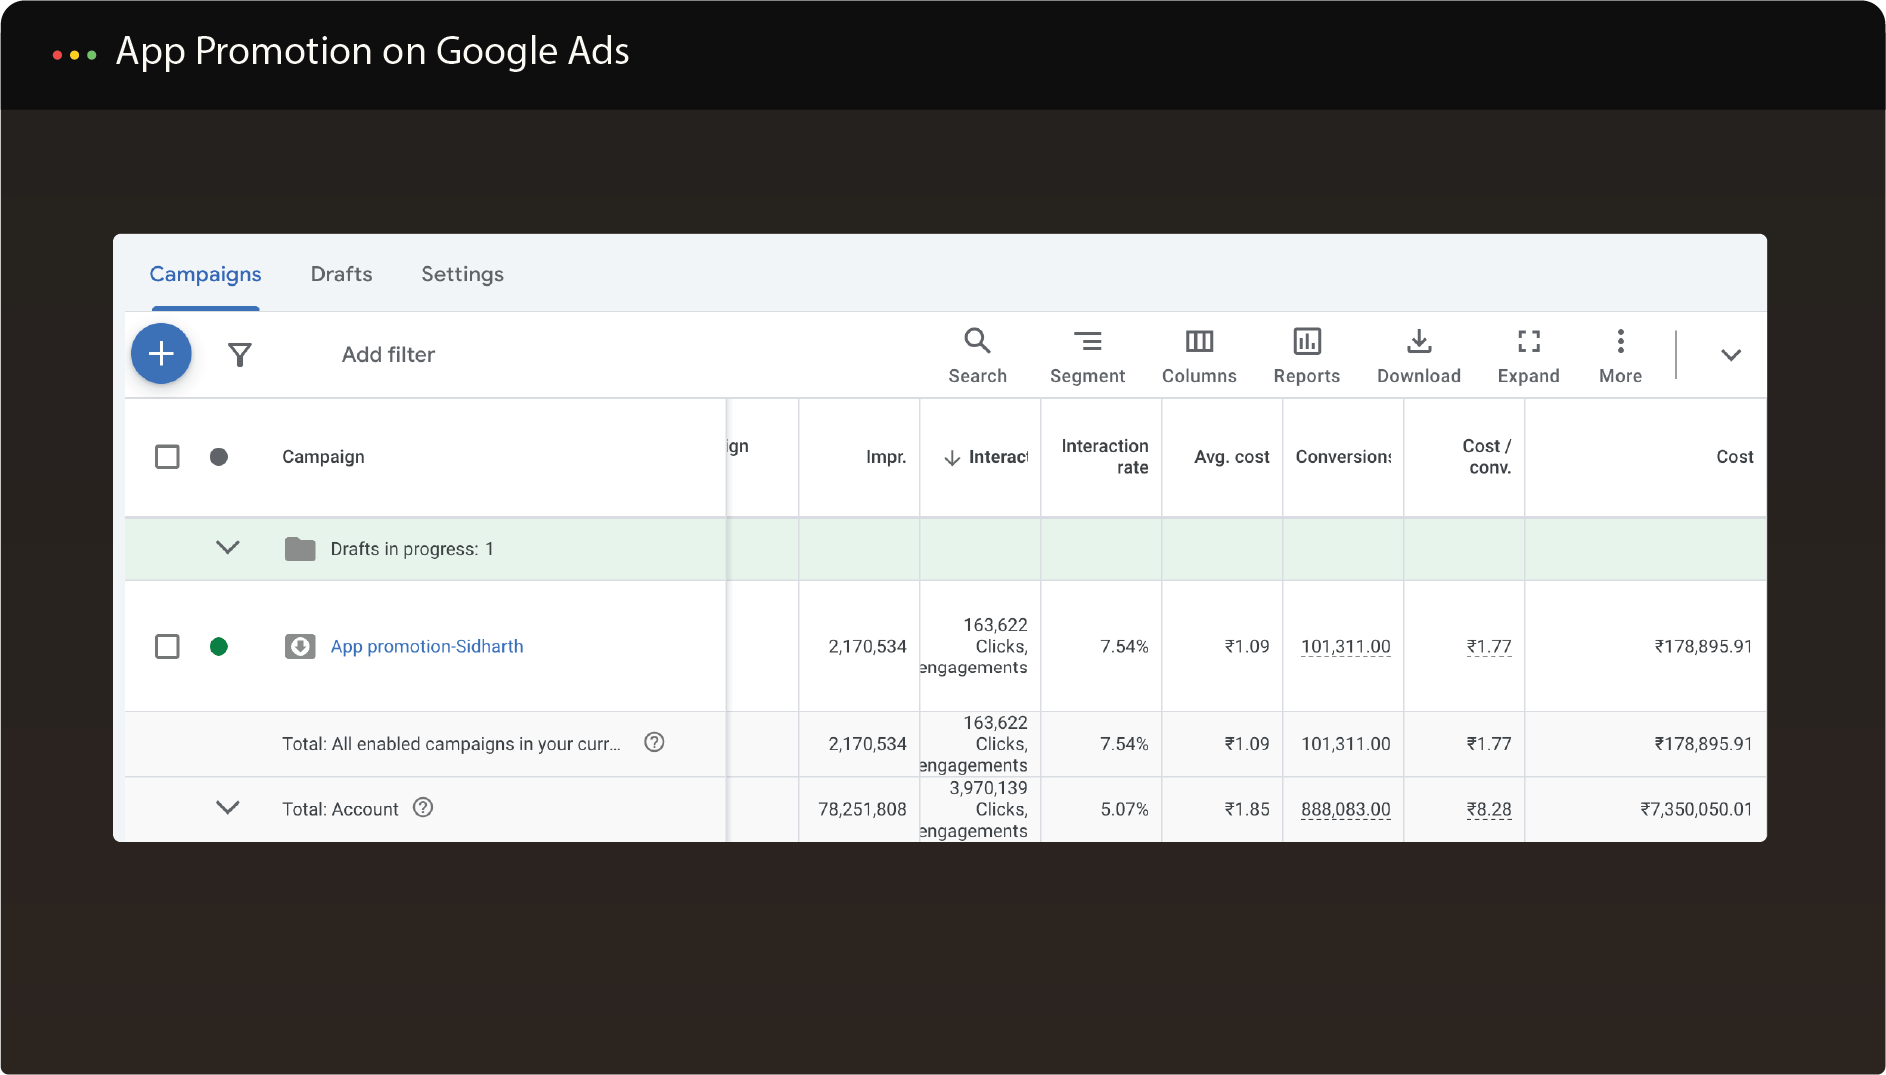
Task: Click avg. cost ₹1.85 in account row
Action: point(1247,810)
